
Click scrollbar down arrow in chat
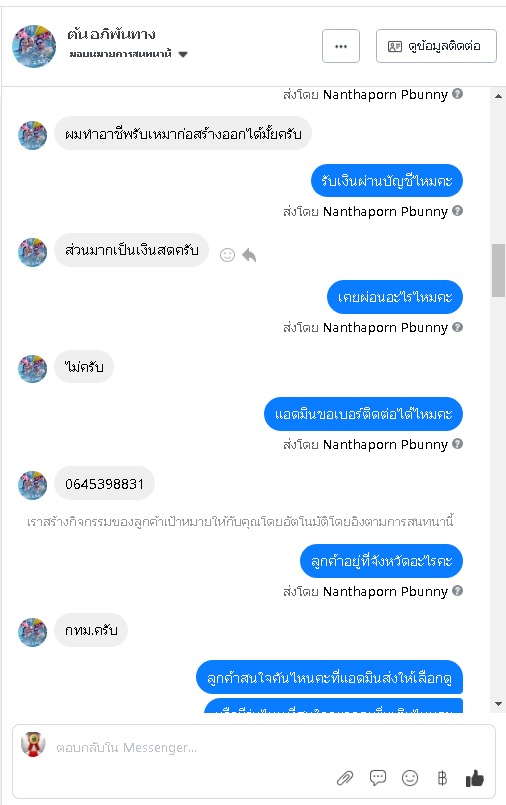(498, 704)
